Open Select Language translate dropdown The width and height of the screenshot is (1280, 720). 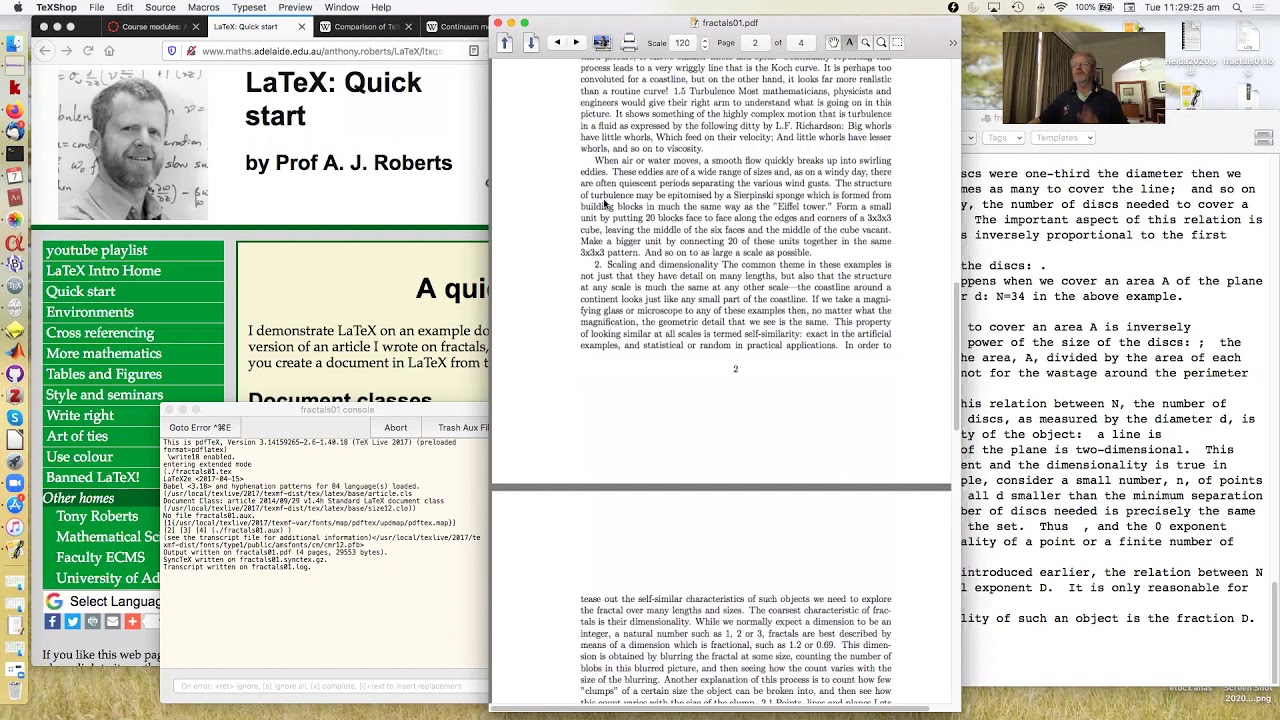coord(102,601)
